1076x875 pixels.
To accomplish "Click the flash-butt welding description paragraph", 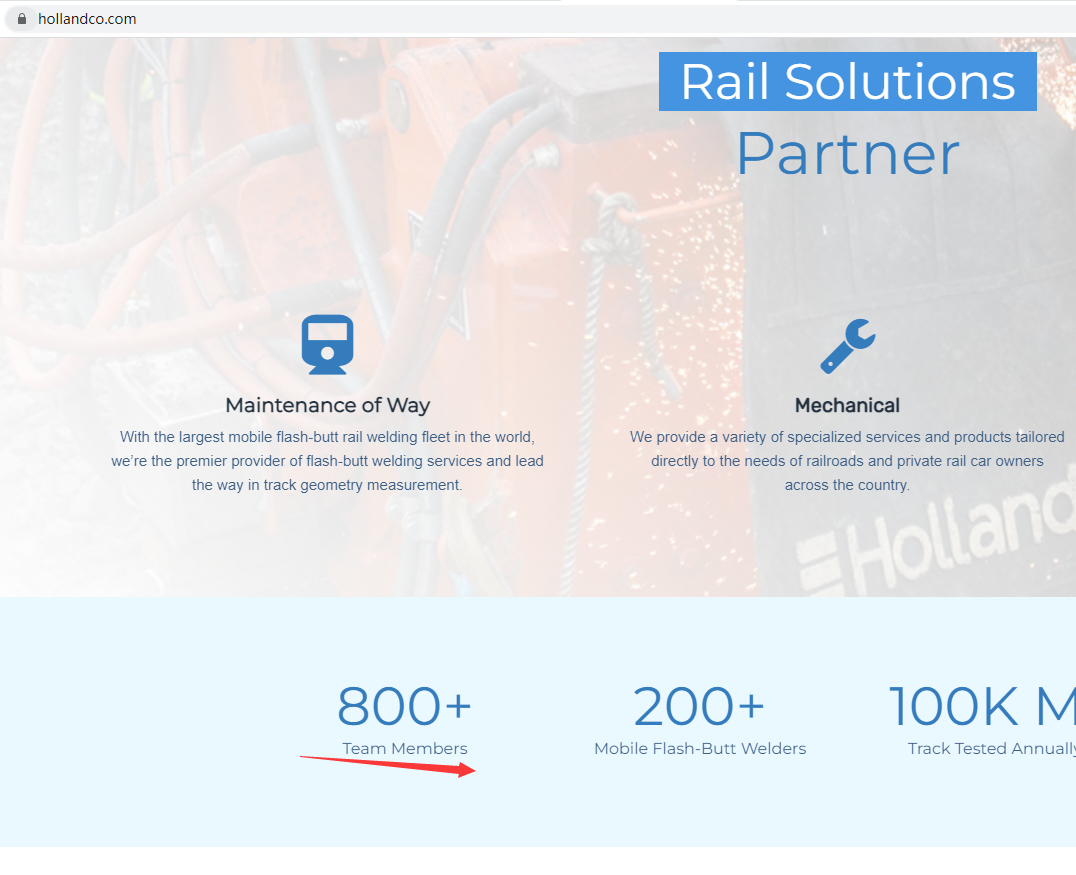I will point(327,461).
